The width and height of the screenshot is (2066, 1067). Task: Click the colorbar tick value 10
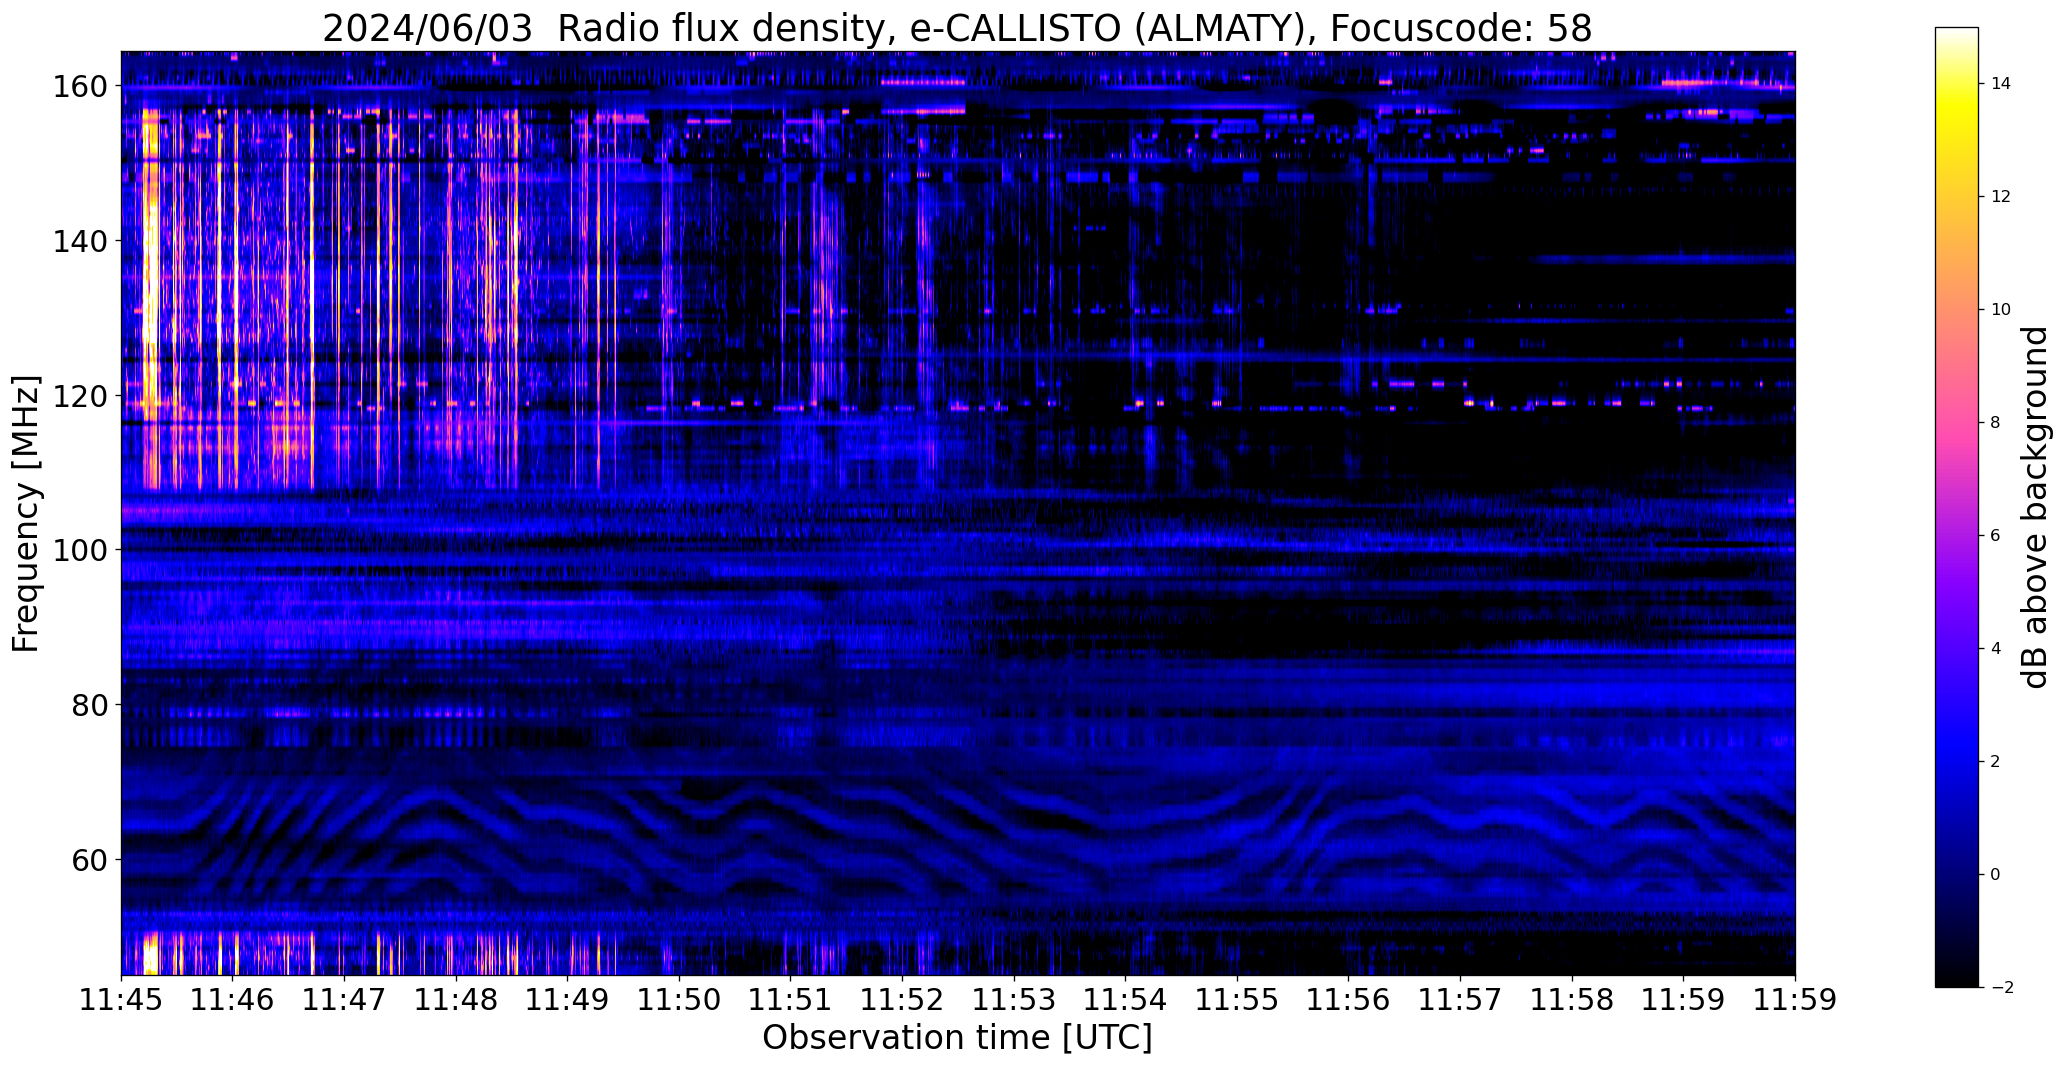pyautogui.click(x=2001, y=310)
